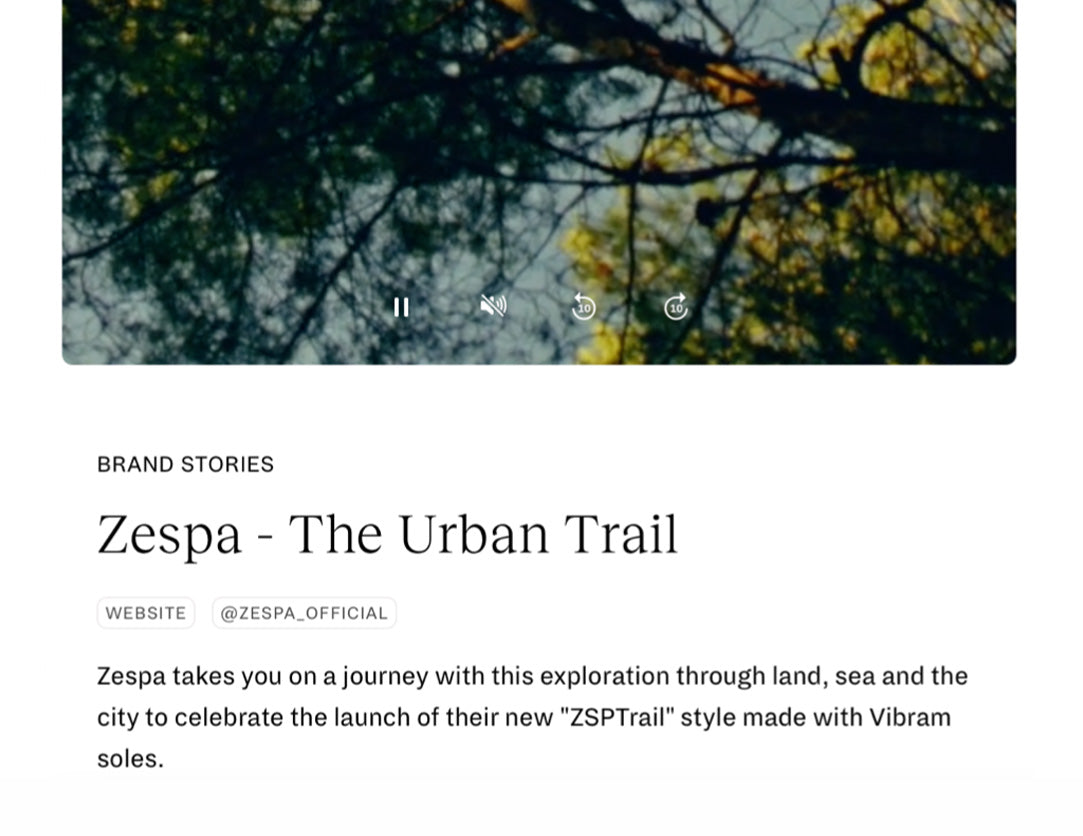
Task: Click the word "journey" in the description
Action: [385, 677]
